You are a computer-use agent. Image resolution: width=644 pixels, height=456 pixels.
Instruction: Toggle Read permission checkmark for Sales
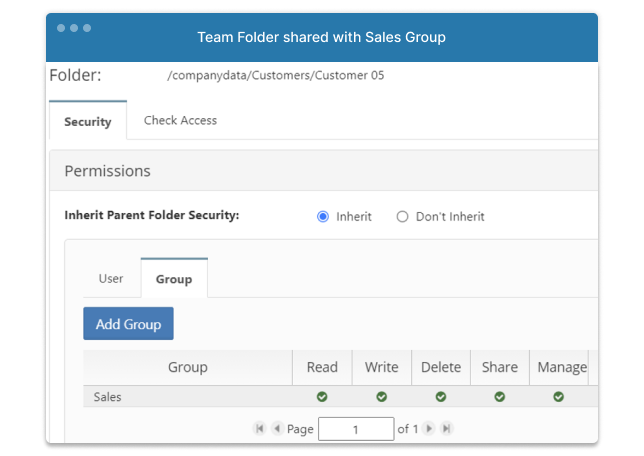tap(322, 396)
